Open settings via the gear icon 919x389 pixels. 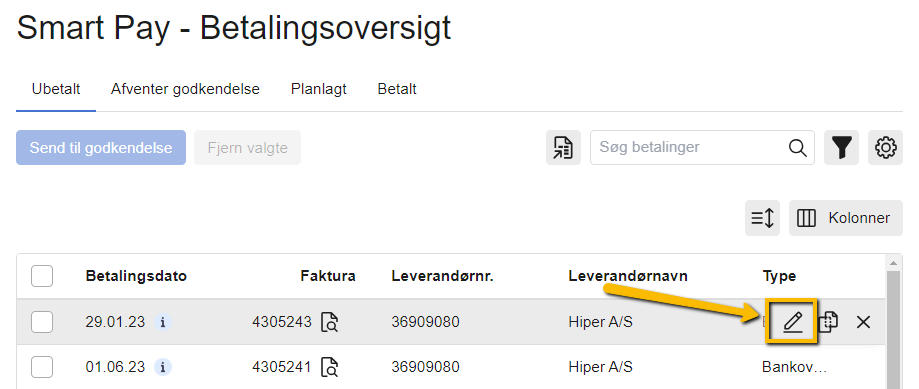(x=886, y=148)
